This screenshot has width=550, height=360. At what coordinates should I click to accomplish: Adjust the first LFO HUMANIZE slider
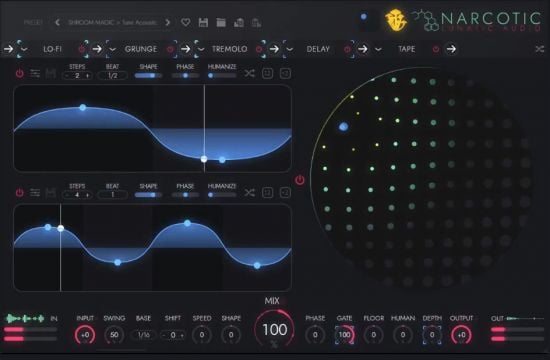(x=222, y=75)
